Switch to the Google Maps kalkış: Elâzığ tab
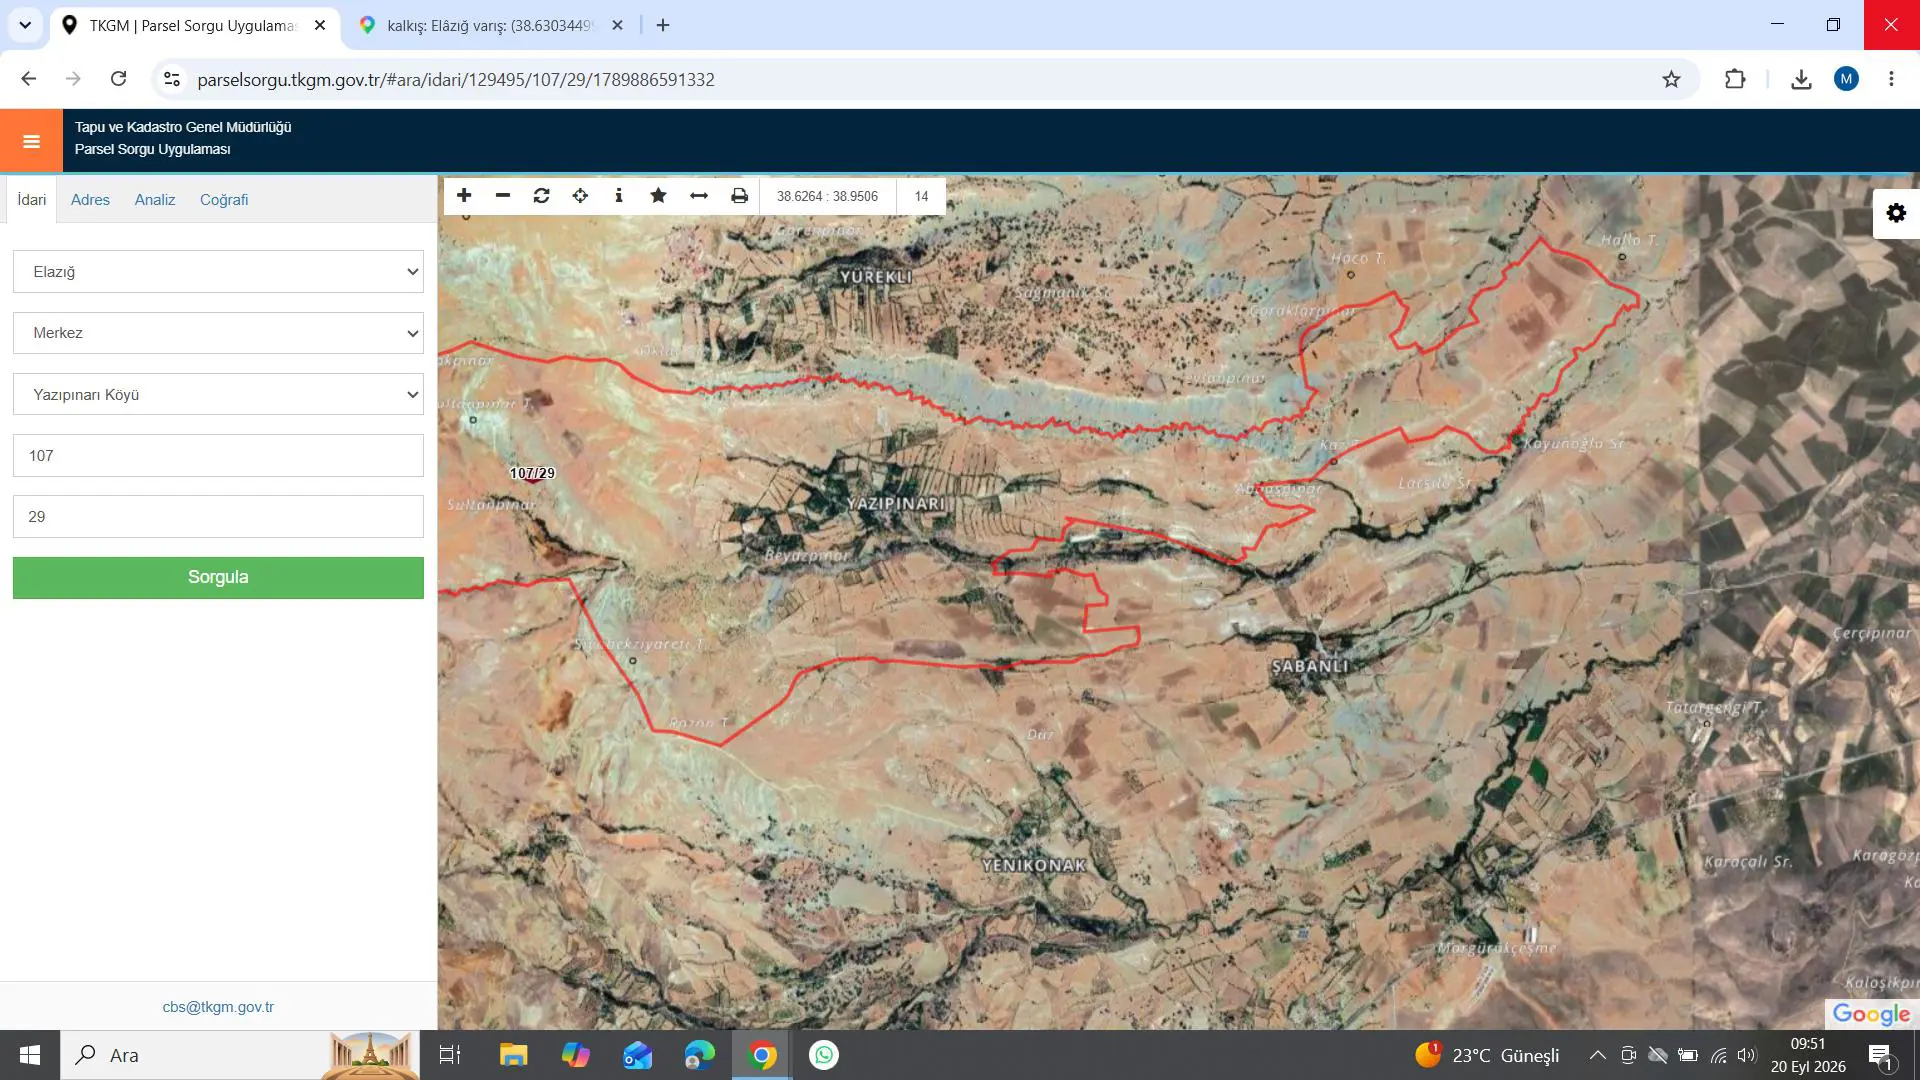This screenshot has height=1080, width=1920. (x=490, y=25)
